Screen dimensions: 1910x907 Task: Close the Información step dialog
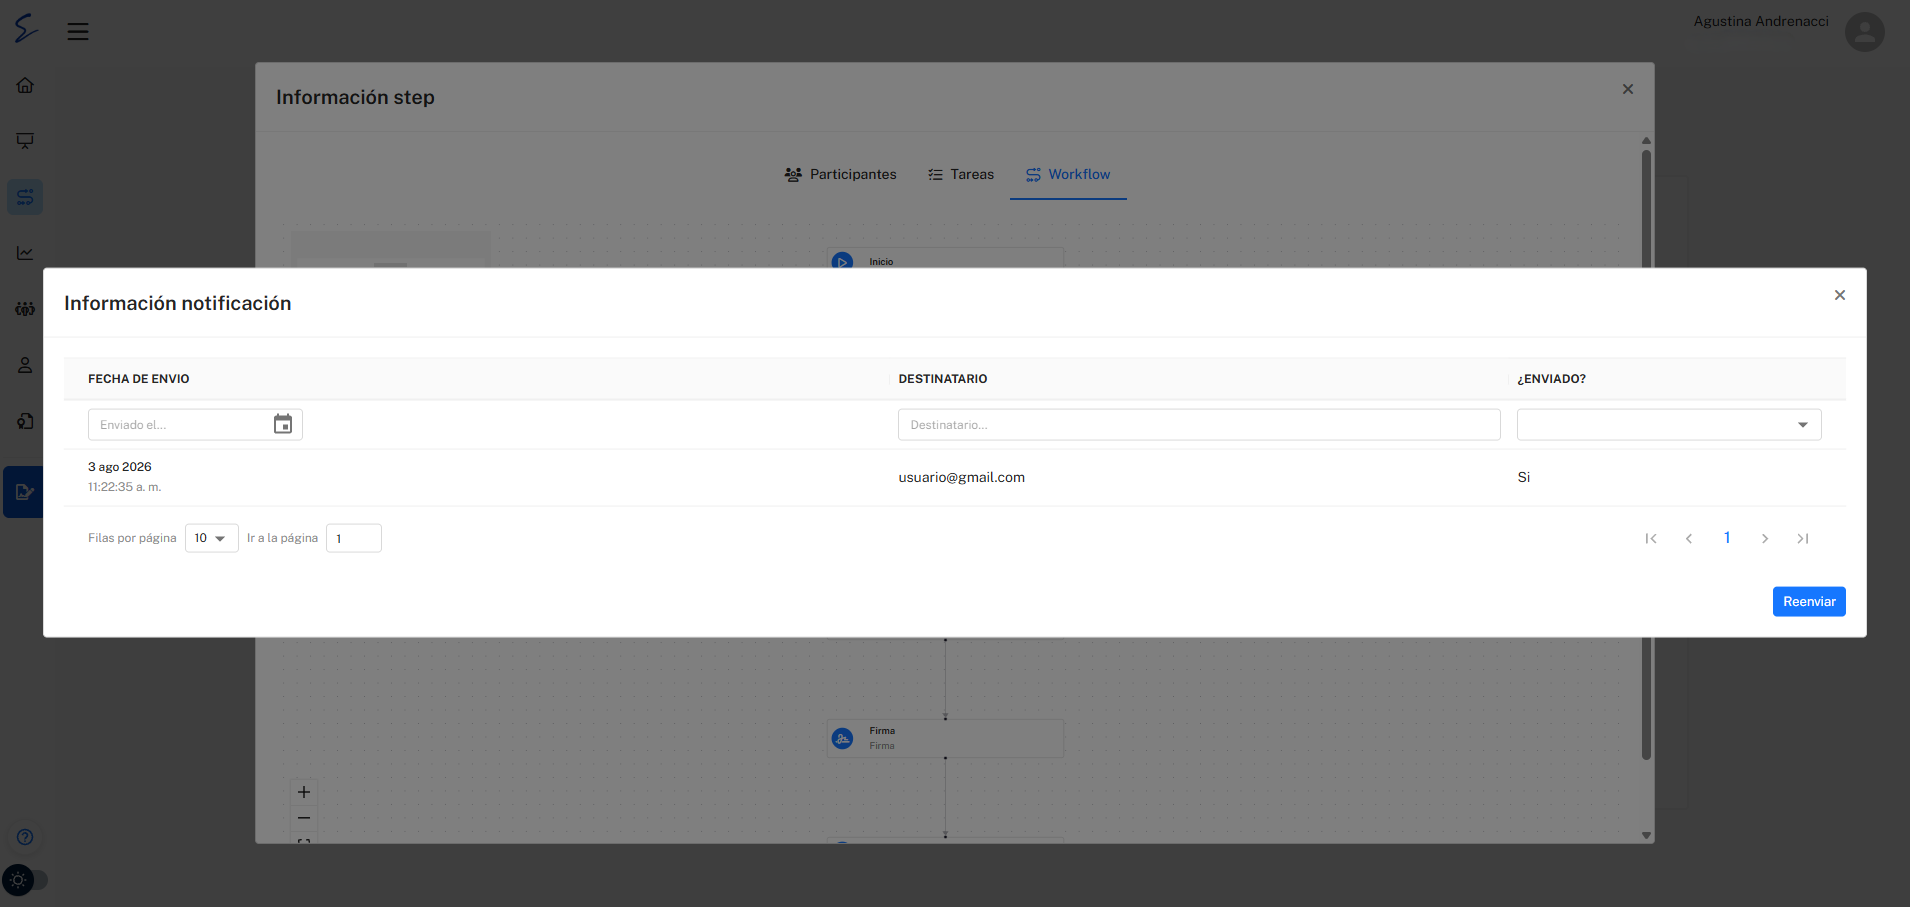1627,89
